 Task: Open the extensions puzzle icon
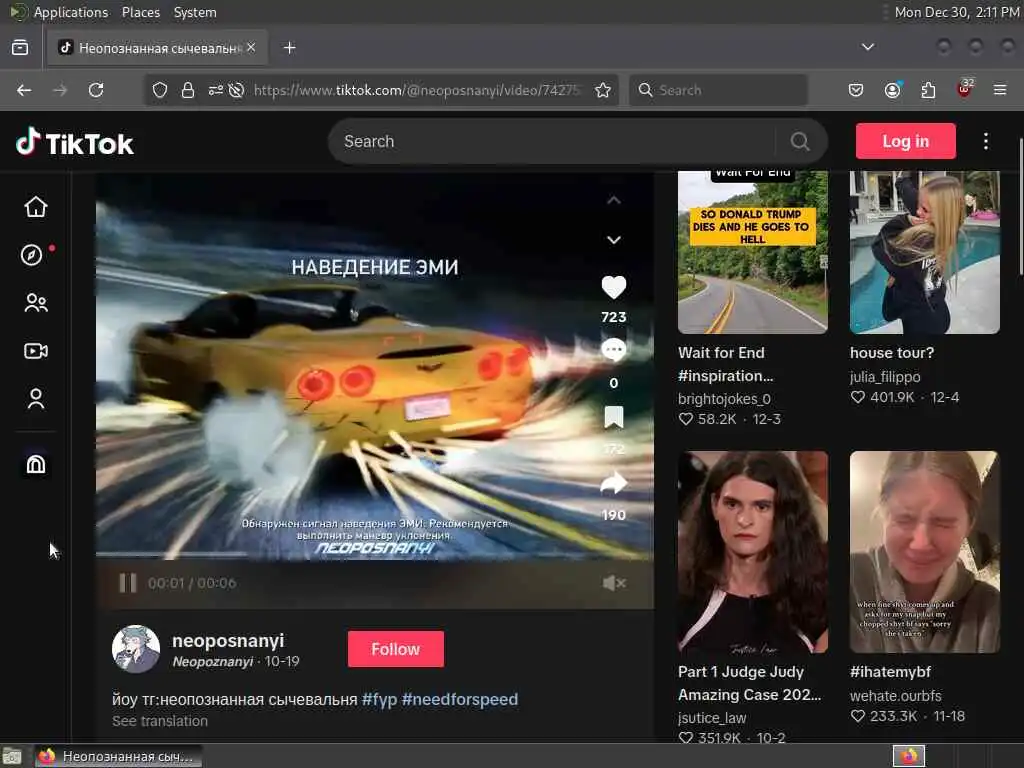pyautogui.click(x=928, y=90)
